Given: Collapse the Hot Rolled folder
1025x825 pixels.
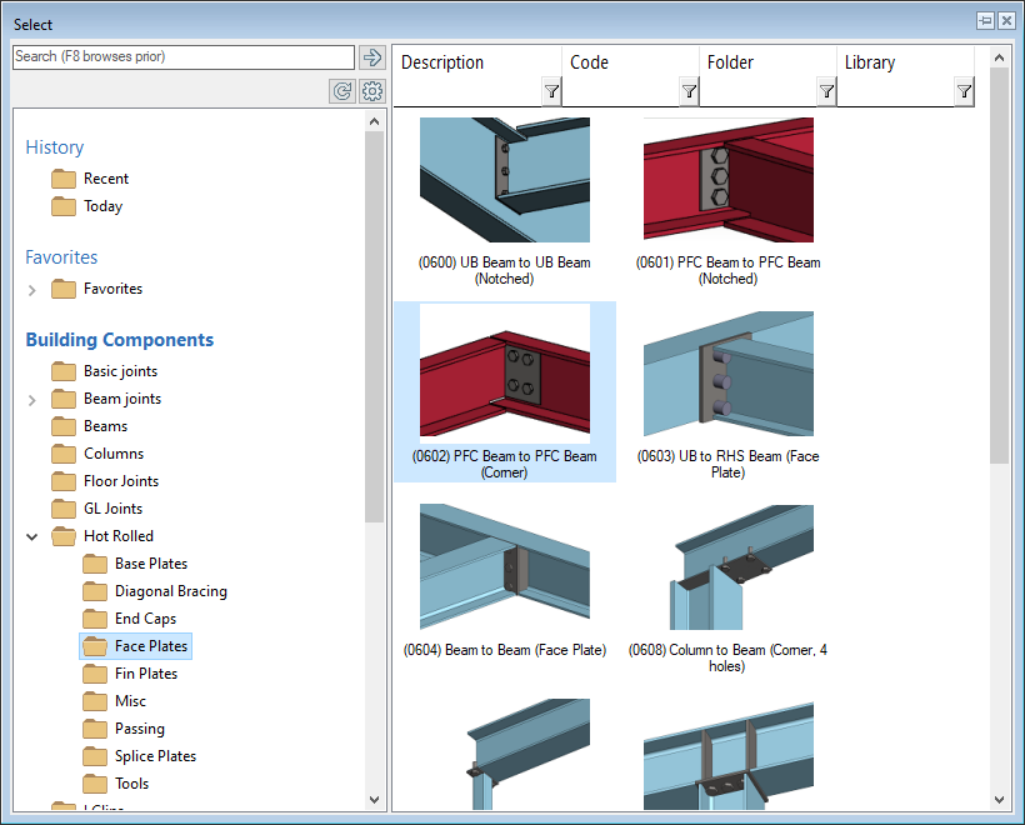Looking at the screenshot, I should (32, 537).
